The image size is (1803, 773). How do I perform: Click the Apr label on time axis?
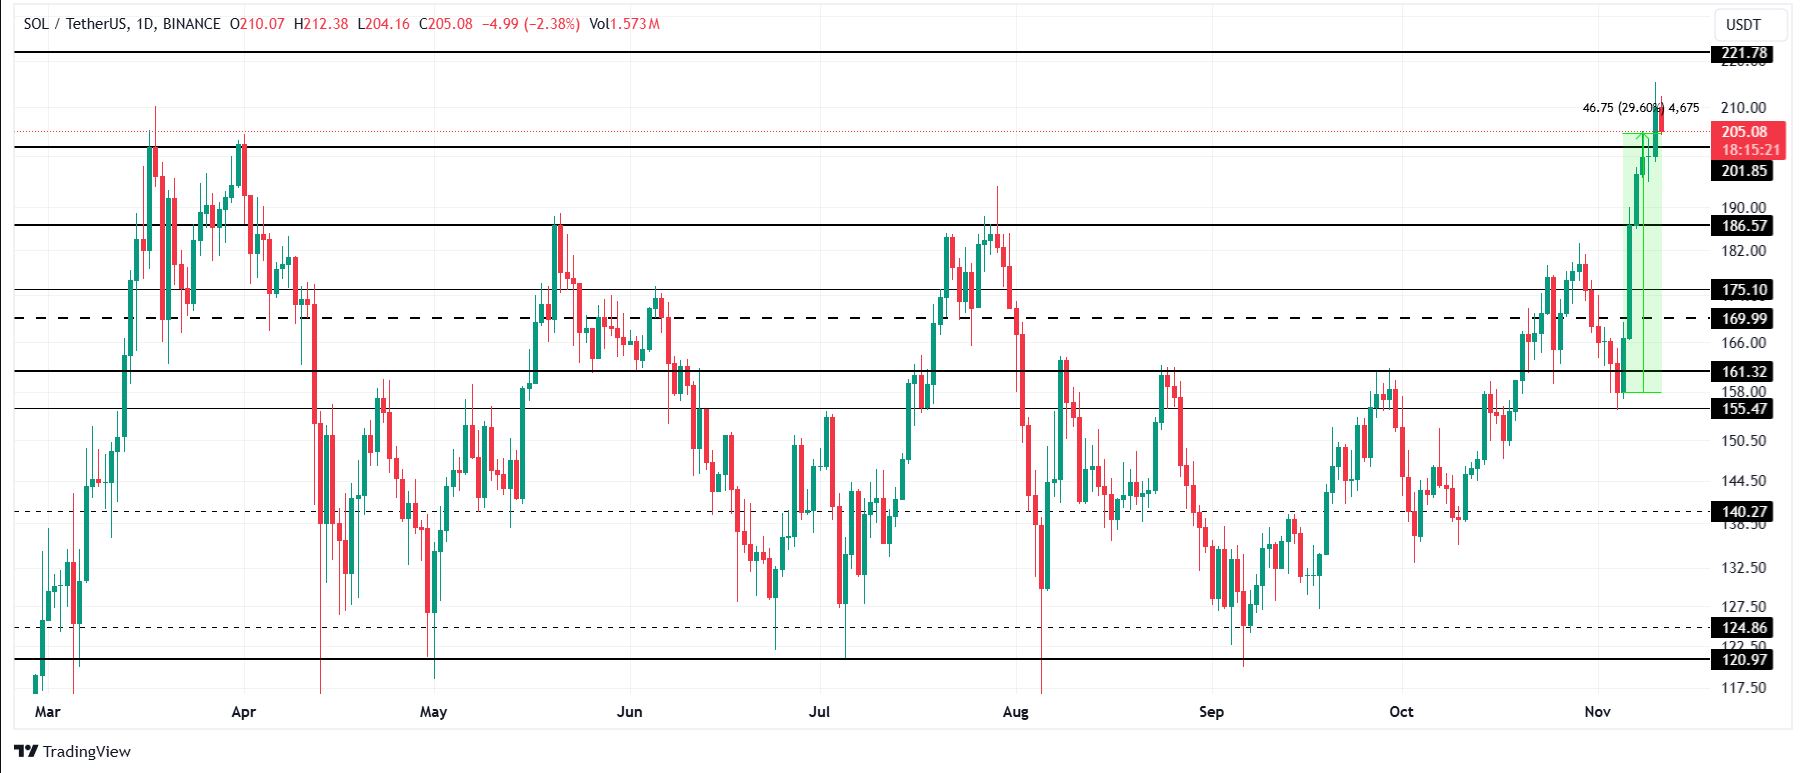point(243,712)
